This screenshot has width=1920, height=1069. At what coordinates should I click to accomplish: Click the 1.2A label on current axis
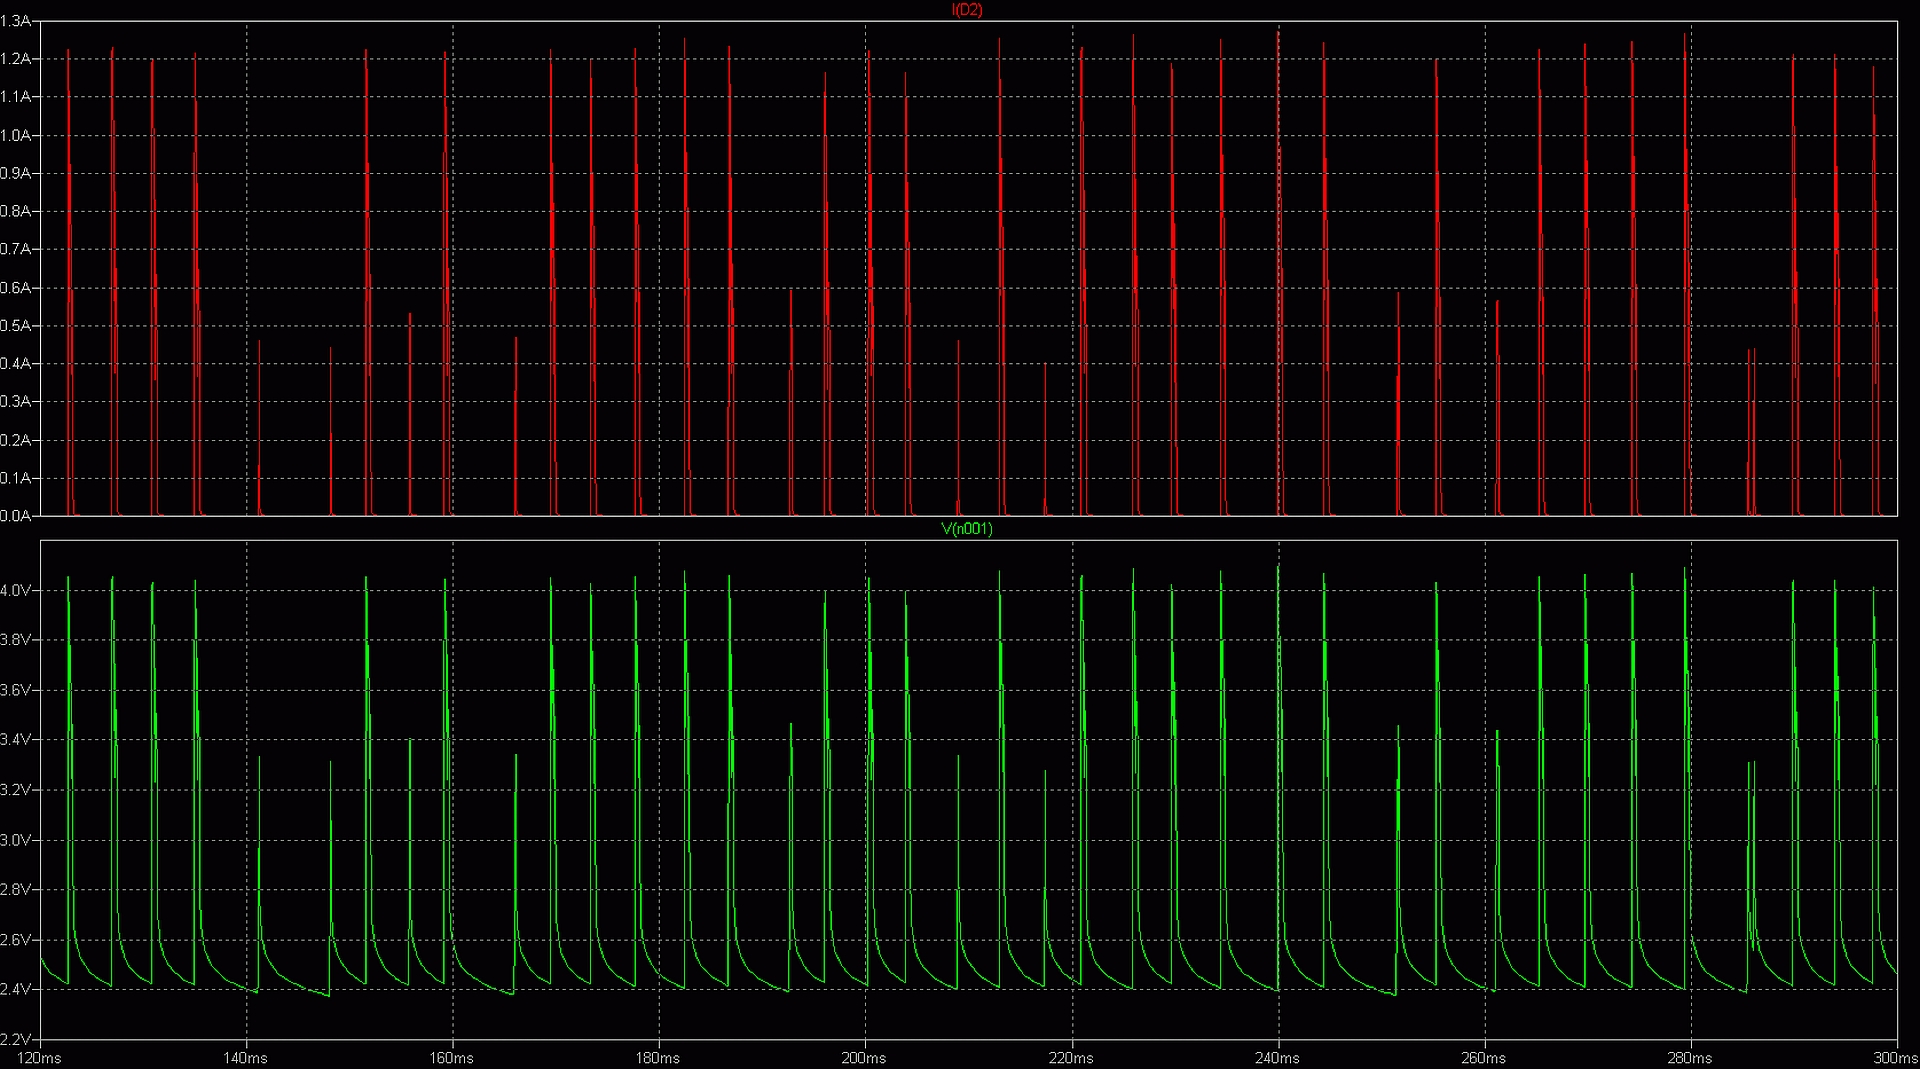15,59
